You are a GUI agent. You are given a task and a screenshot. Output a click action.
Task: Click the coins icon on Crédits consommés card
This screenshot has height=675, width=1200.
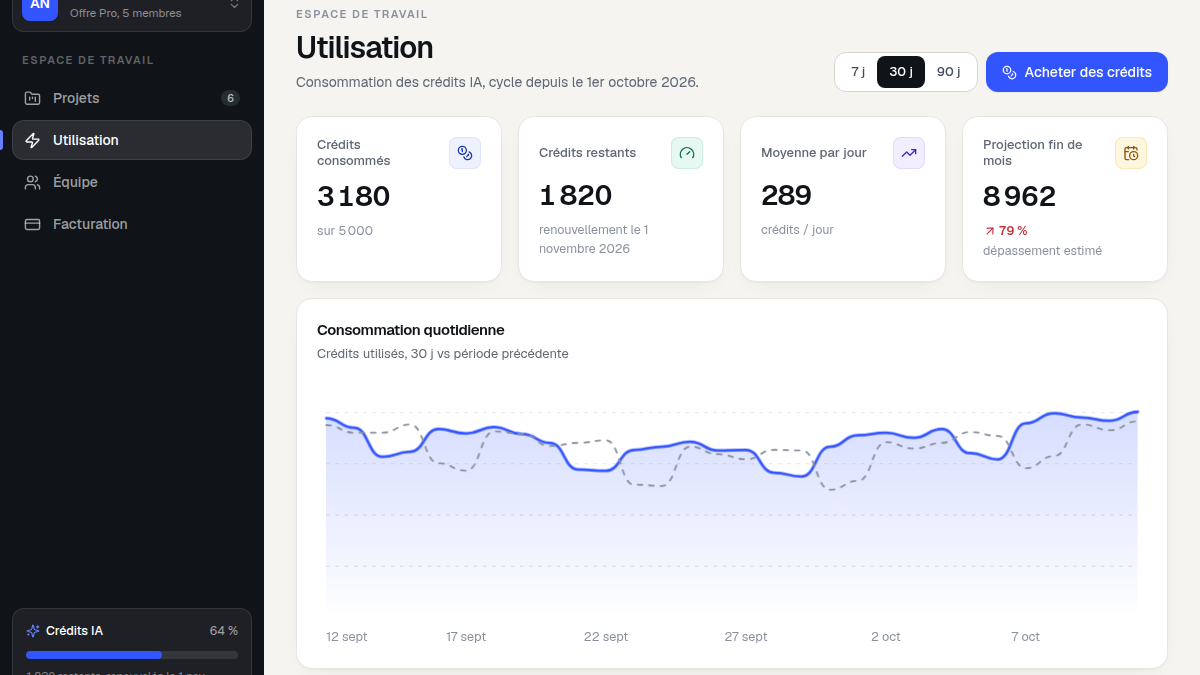pyautogui.click(x=465, y=153)
